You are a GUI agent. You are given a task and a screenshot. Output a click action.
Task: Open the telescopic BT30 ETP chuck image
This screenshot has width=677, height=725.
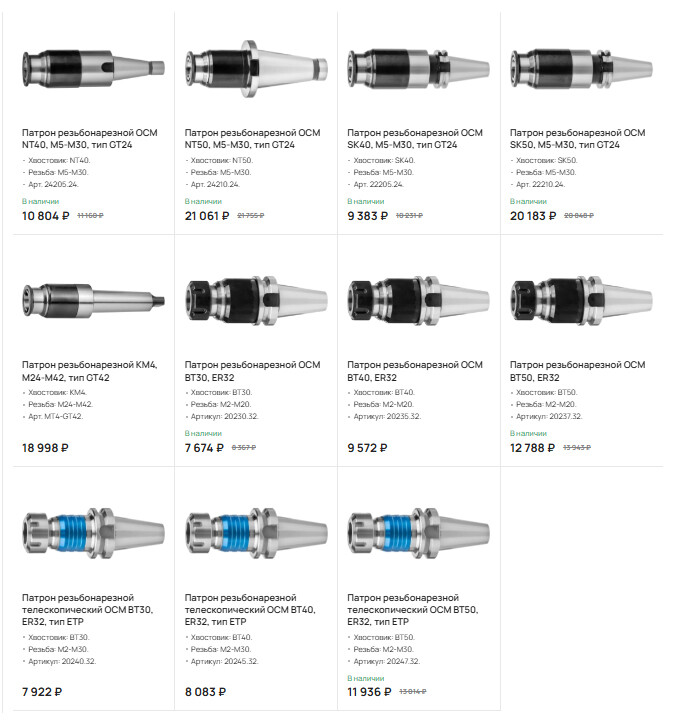coord(93,533)
